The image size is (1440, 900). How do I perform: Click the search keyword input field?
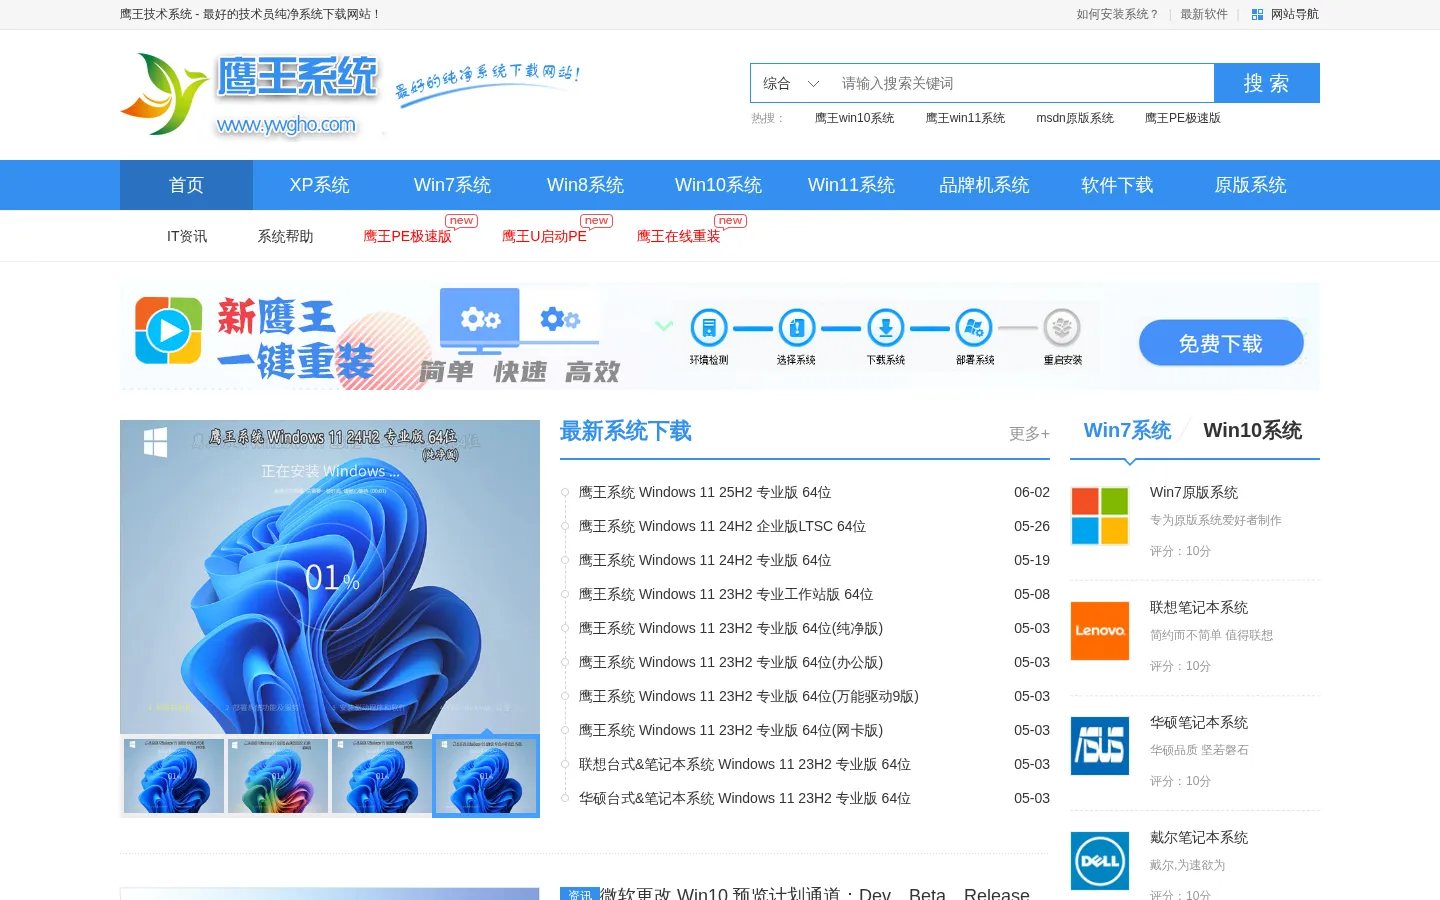coord(1022,83)
